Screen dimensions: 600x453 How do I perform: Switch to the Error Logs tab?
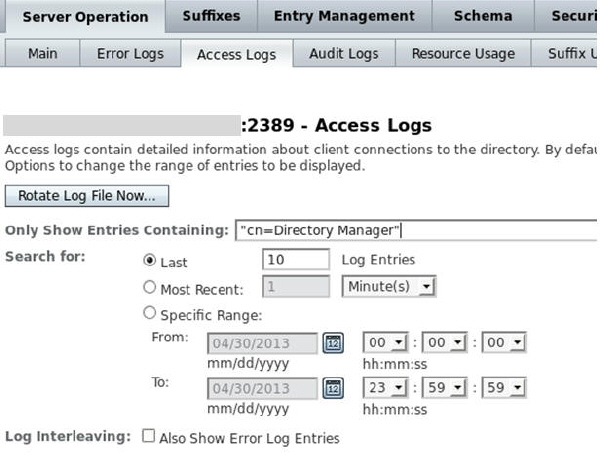(130, 54)
